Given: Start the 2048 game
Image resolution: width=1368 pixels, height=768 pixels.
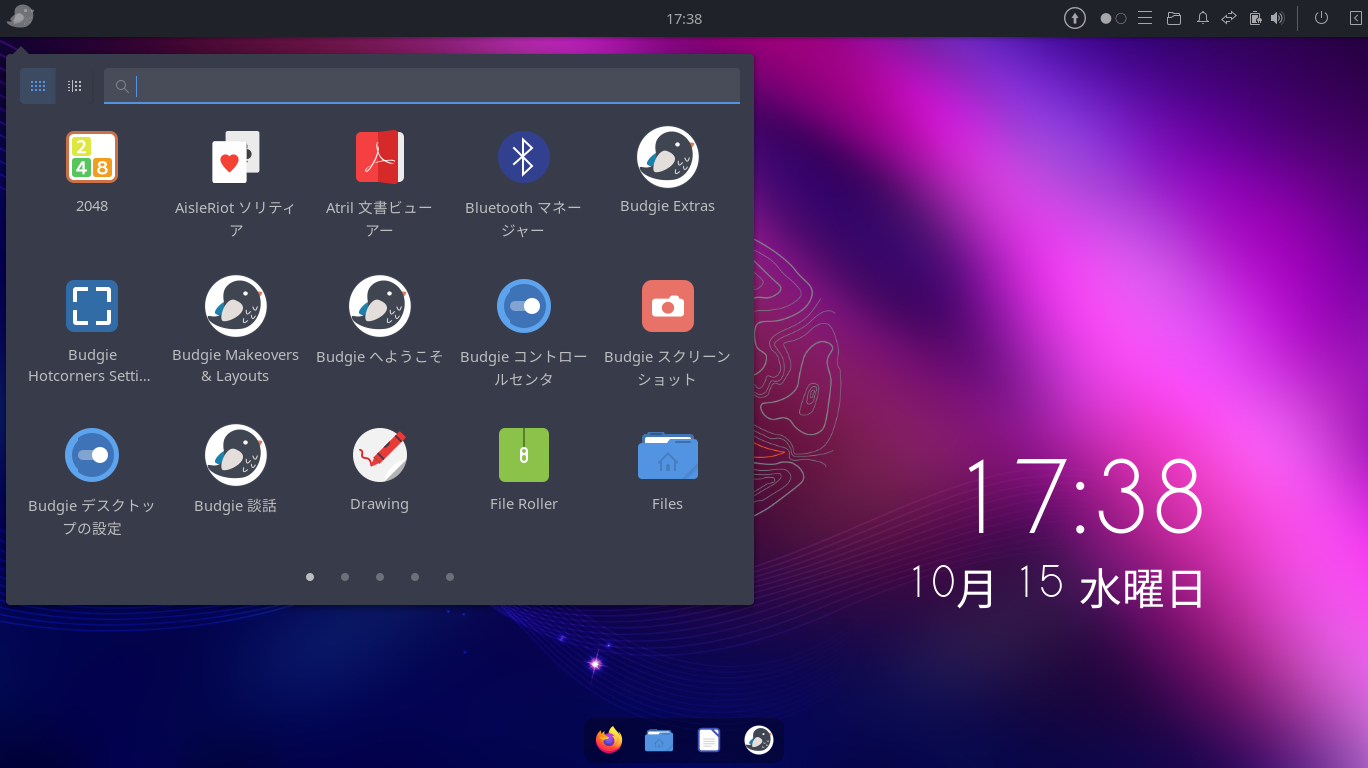Looking at the screenshot, I should 91,157.
